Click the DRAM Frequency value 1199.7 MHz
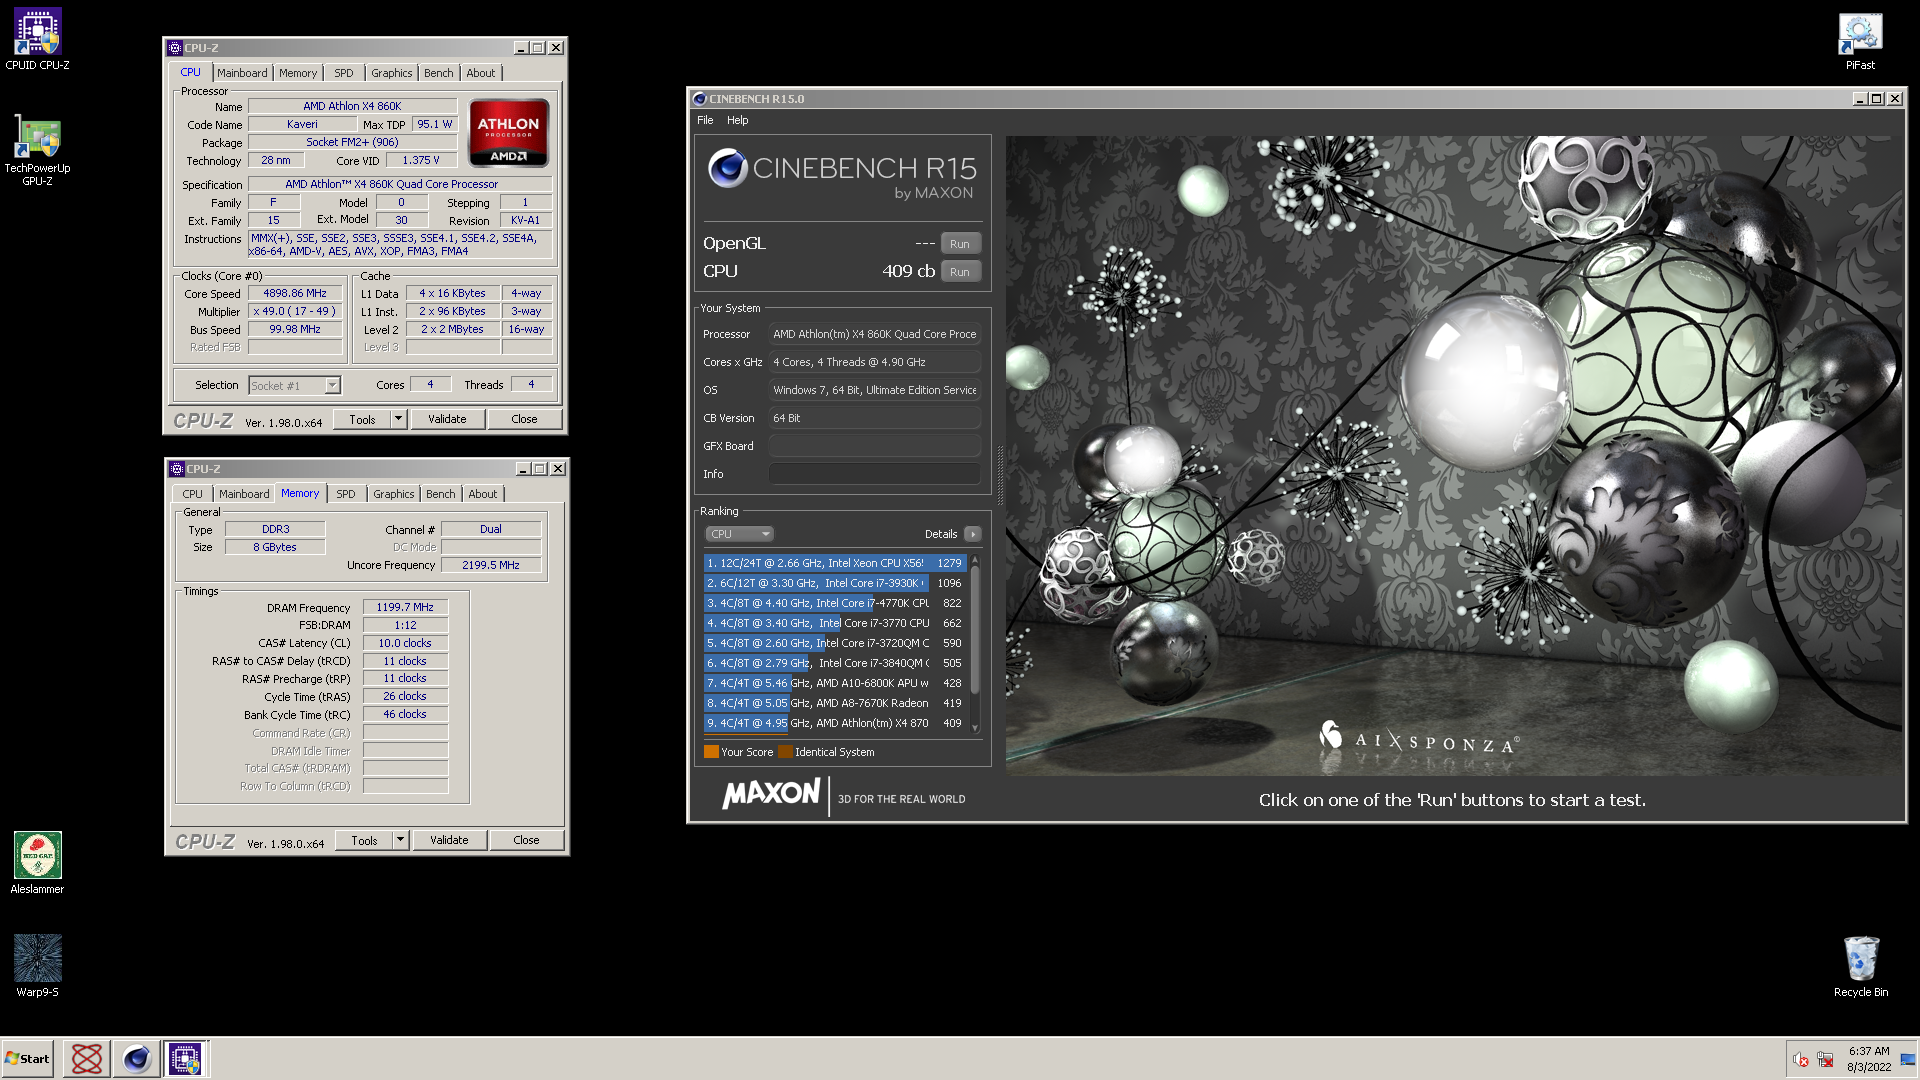The height and width of the screenshot is (1080, 1920). pos(405,608)
